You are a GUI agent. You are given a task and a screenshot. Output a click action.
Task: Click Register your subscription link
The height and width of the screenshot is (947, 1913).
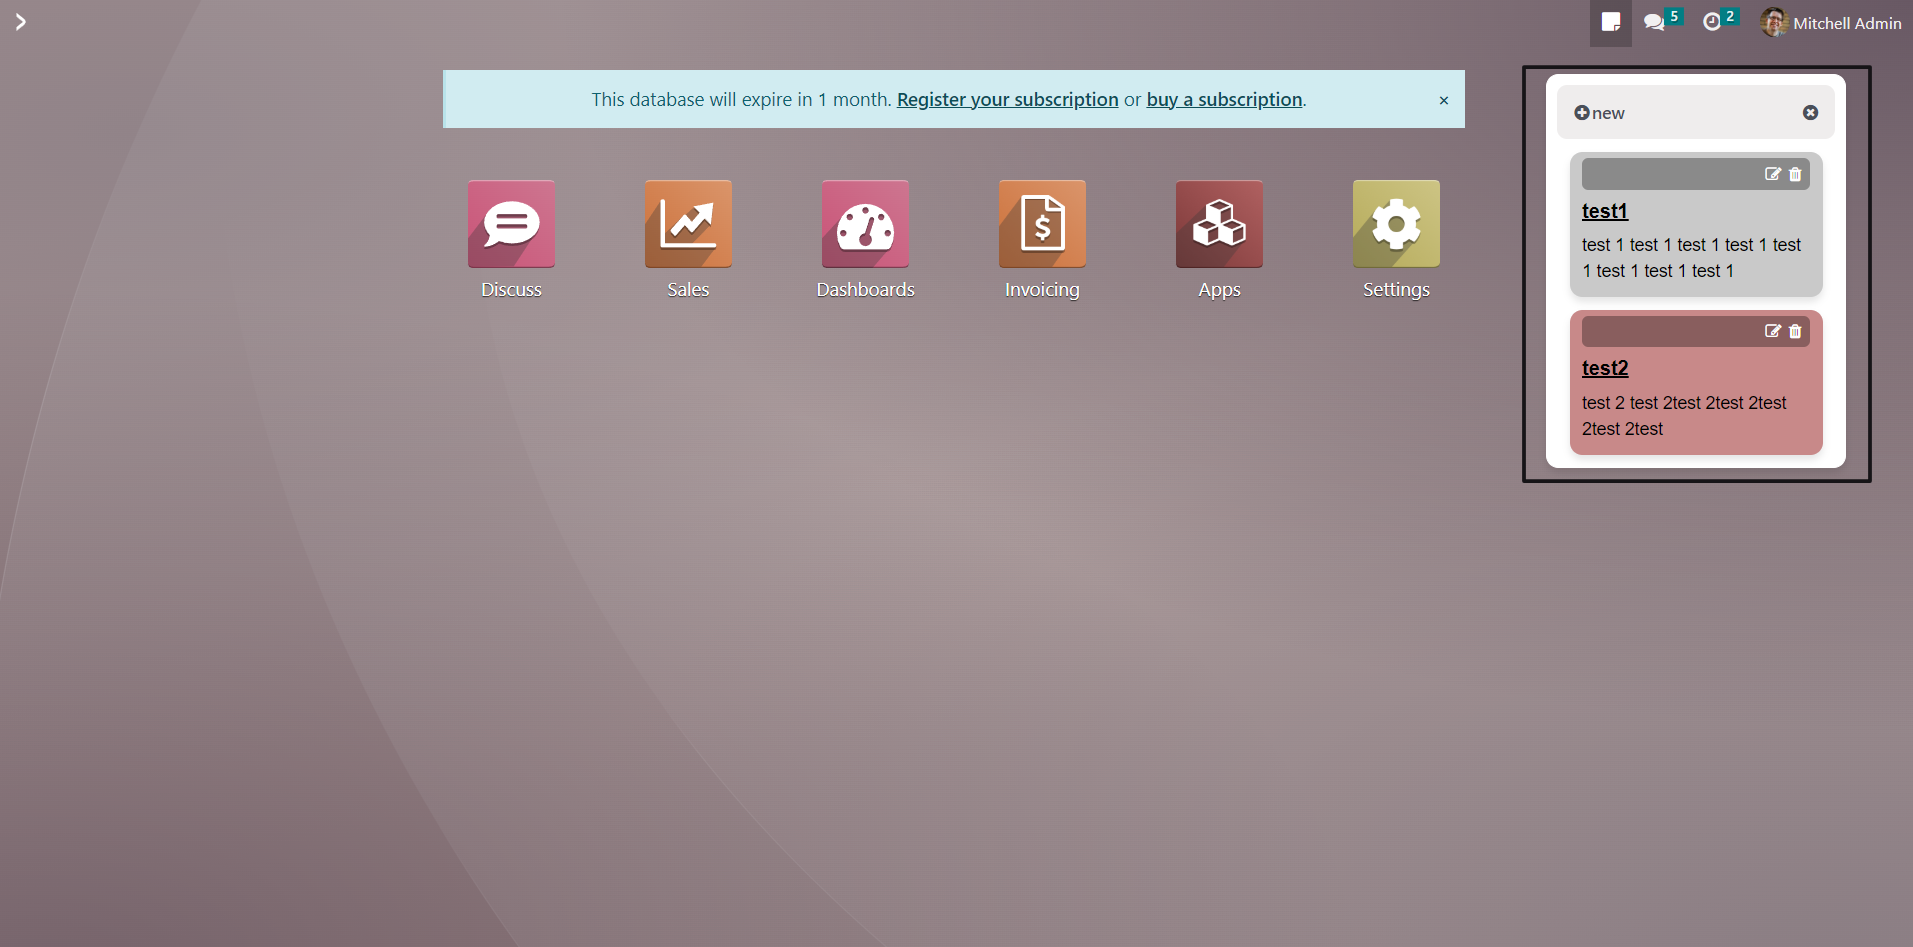1007,99
